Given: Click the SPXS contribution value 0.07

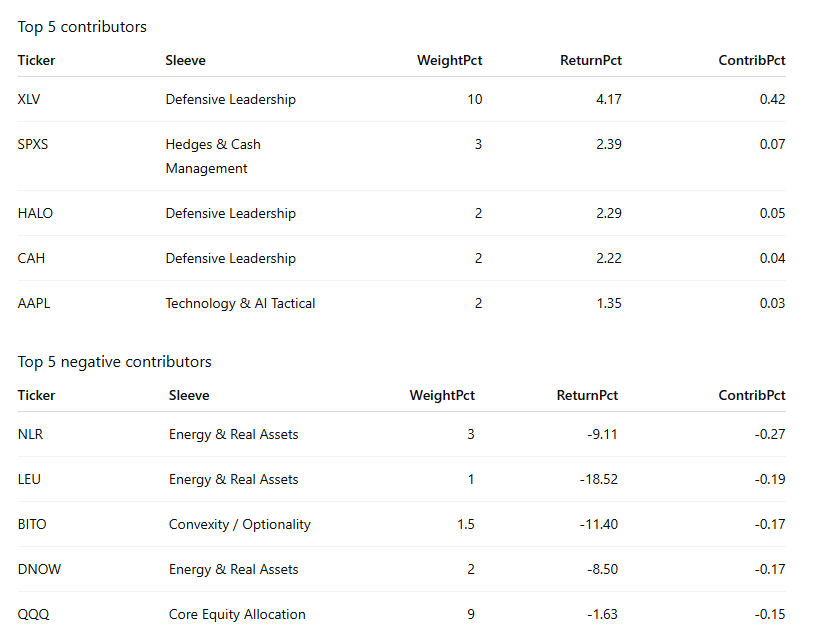Looking at the screenshot, I should (772, 144).
